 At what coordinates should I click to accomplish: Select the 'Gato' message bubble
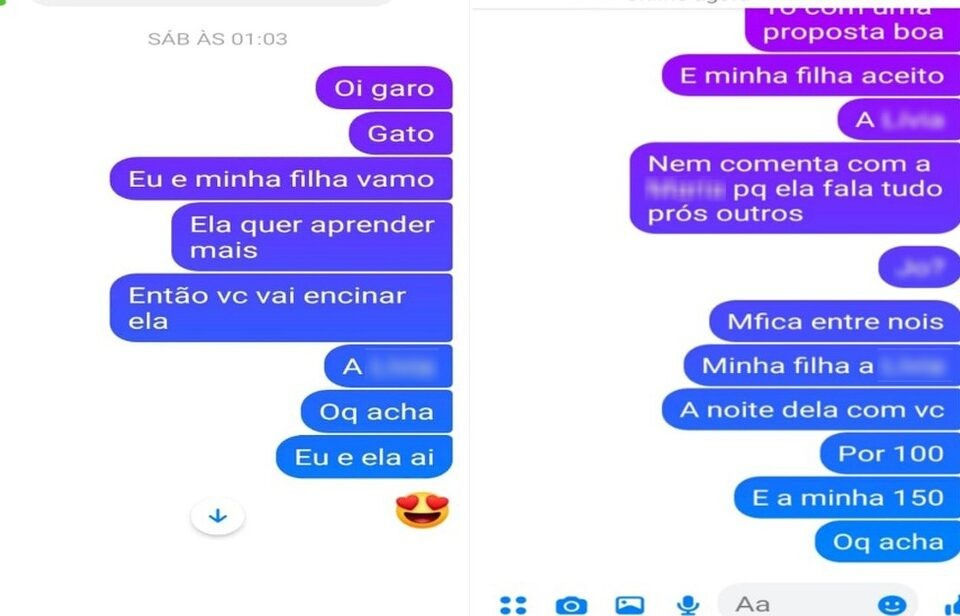pyautogui.click(x=400, y=133)
